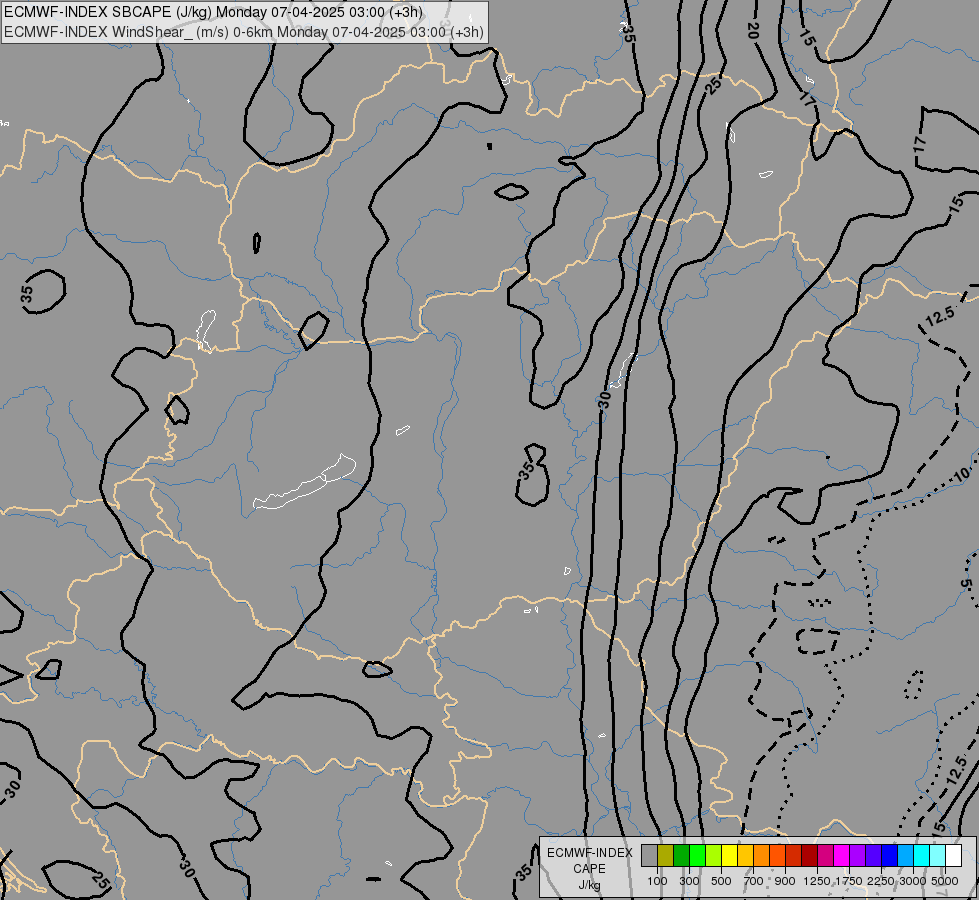Viewport: 979px width, 900px height.
Task: Click the J/kg unit label in legend
Action: [589, 885]
